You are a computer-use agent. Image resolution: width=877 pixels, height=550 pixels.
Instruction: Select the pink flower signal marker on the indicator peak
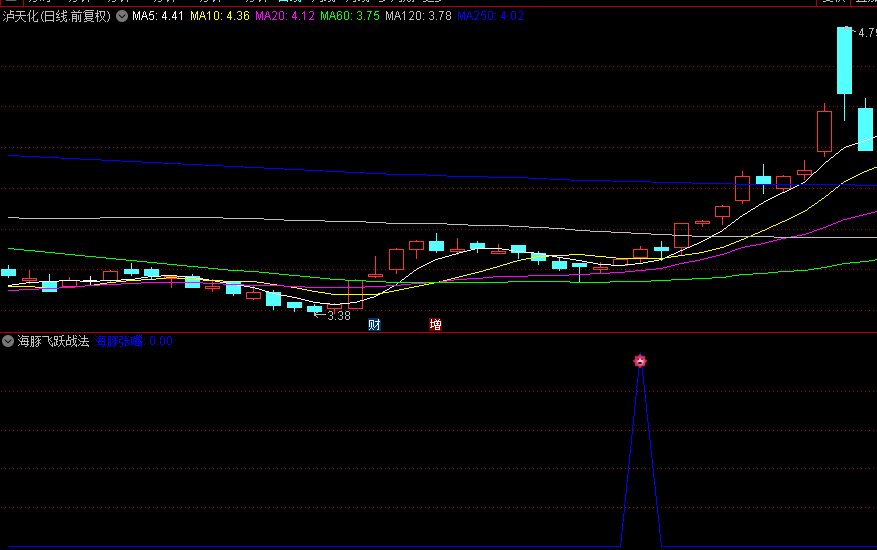point(640,360)
